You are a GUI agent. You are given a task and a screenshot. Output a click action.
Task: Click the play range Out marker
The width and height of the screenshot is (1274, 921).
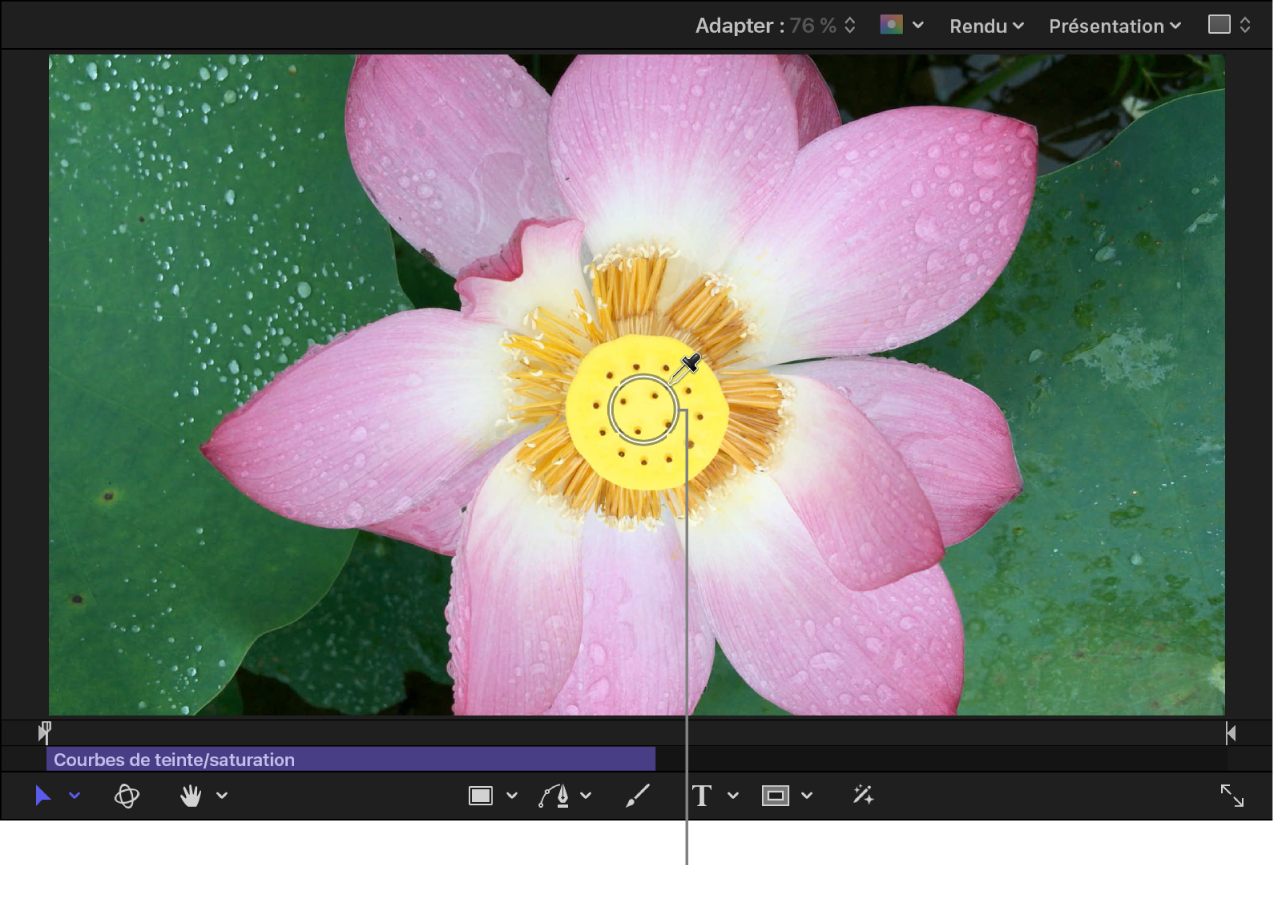click(x=1231, y=733)
